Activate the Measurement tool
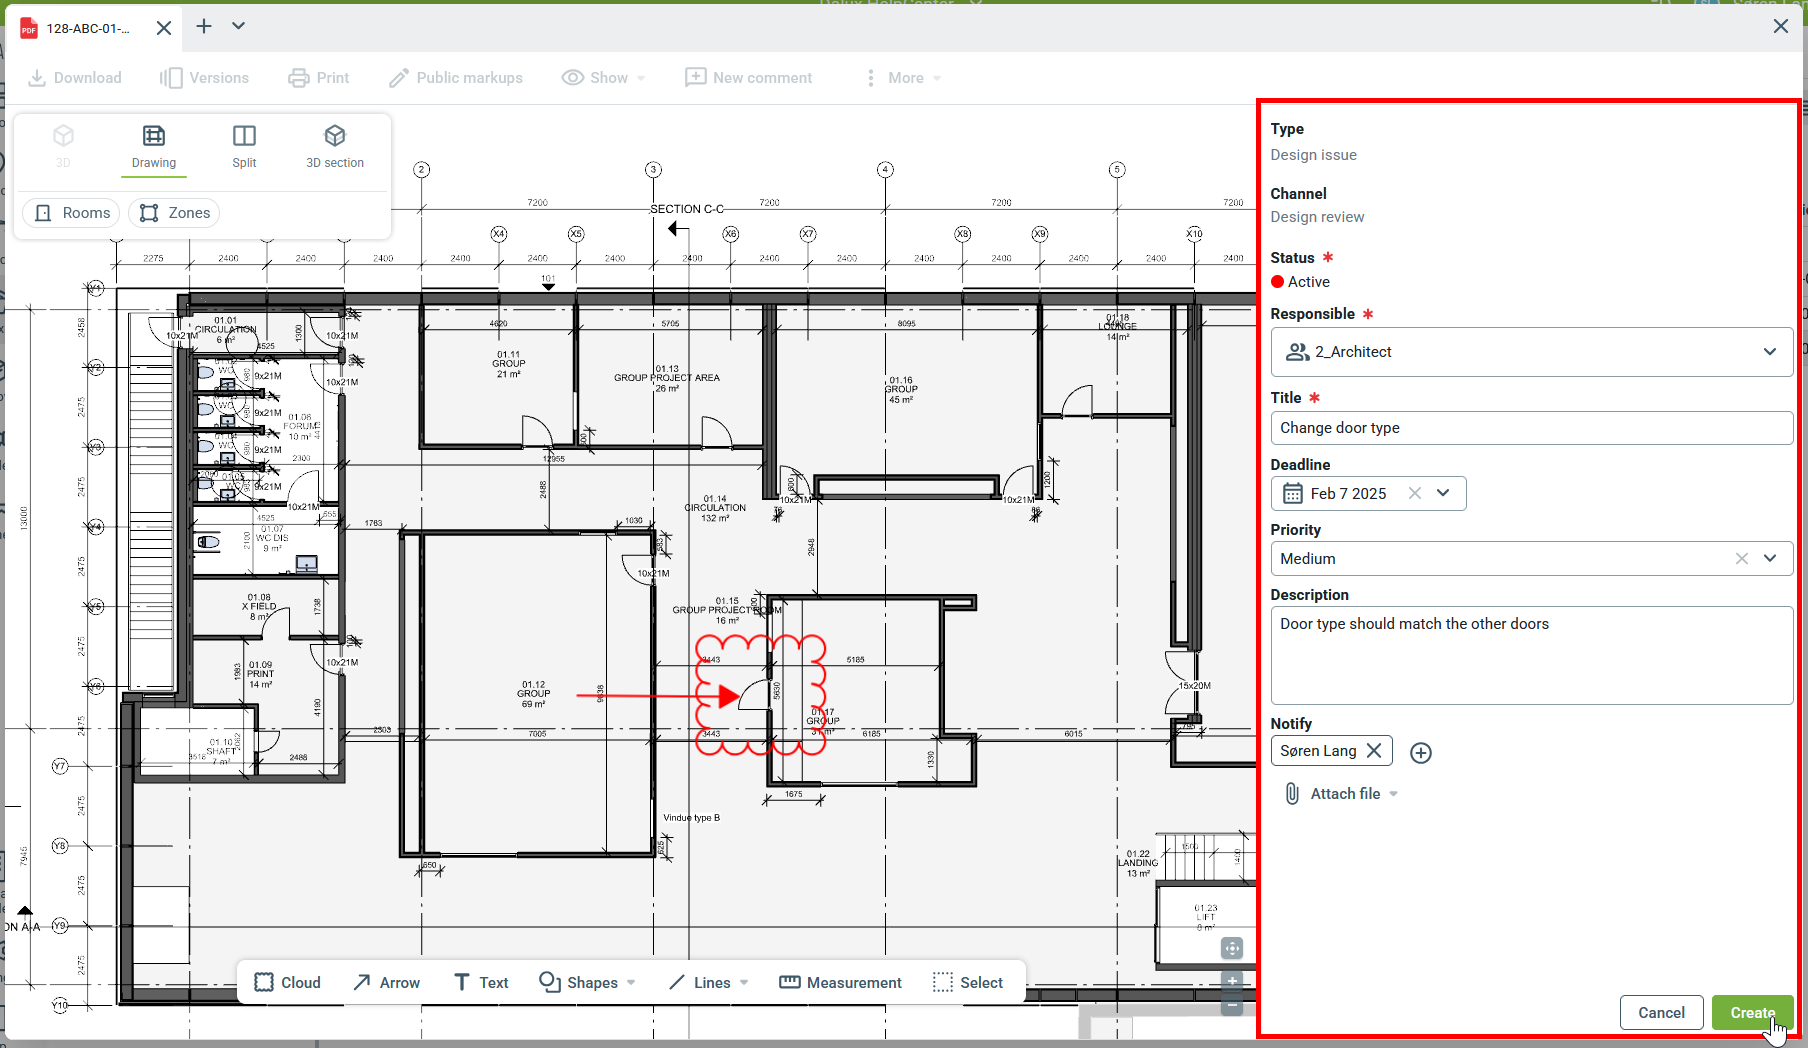The width and height of the screenshot is (1808, 1048). (840, 982)
